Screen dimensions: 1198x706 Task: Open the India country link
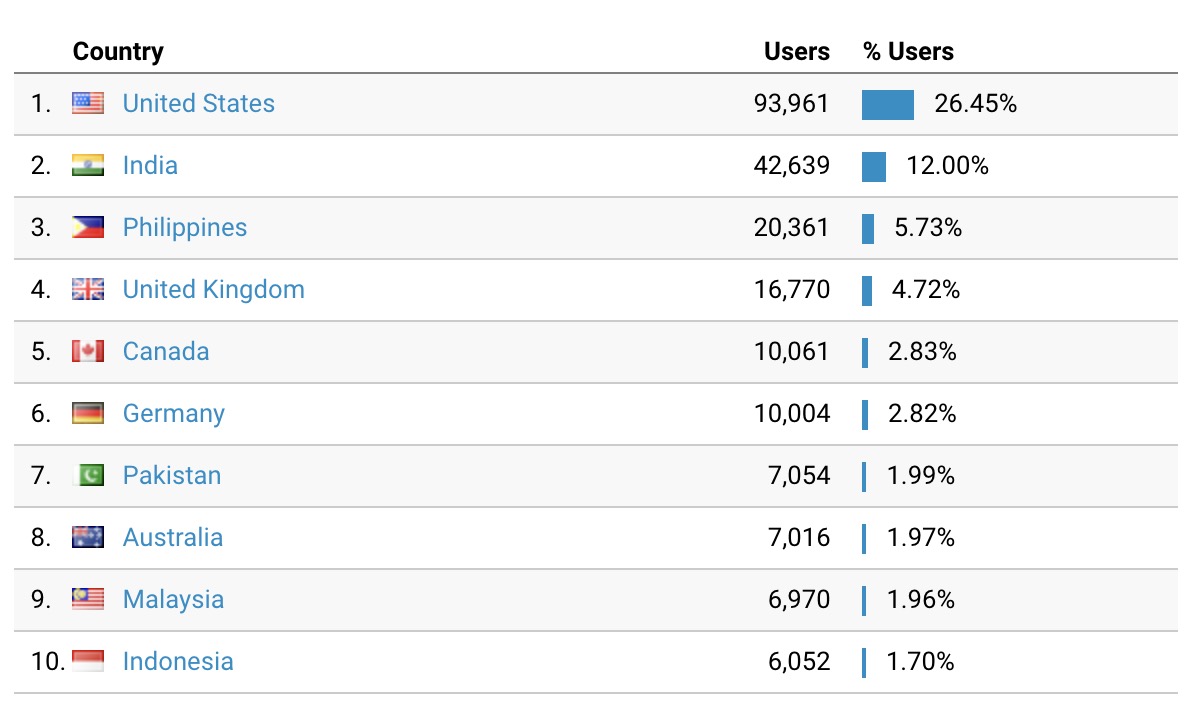150,165
